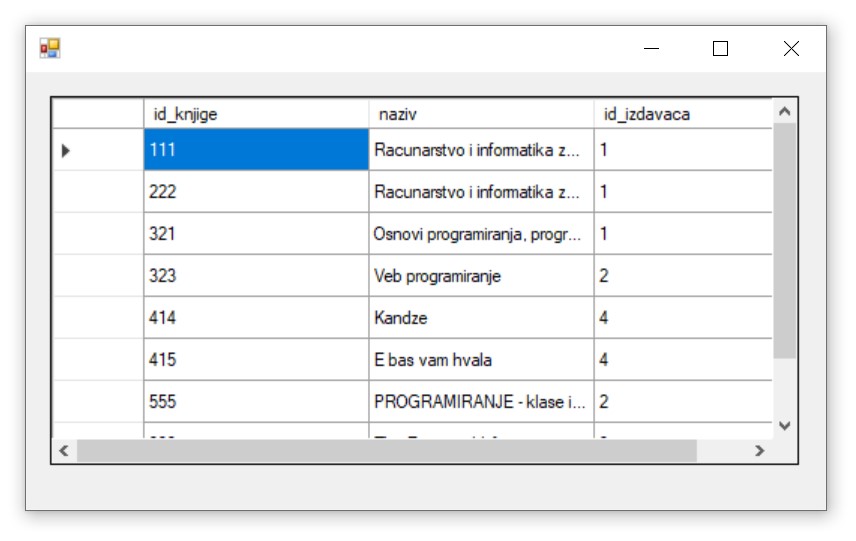Select the 'Veb programiranje' cell
The height and width of the screenshot is (541, 856).
click(x=481, y=276)
